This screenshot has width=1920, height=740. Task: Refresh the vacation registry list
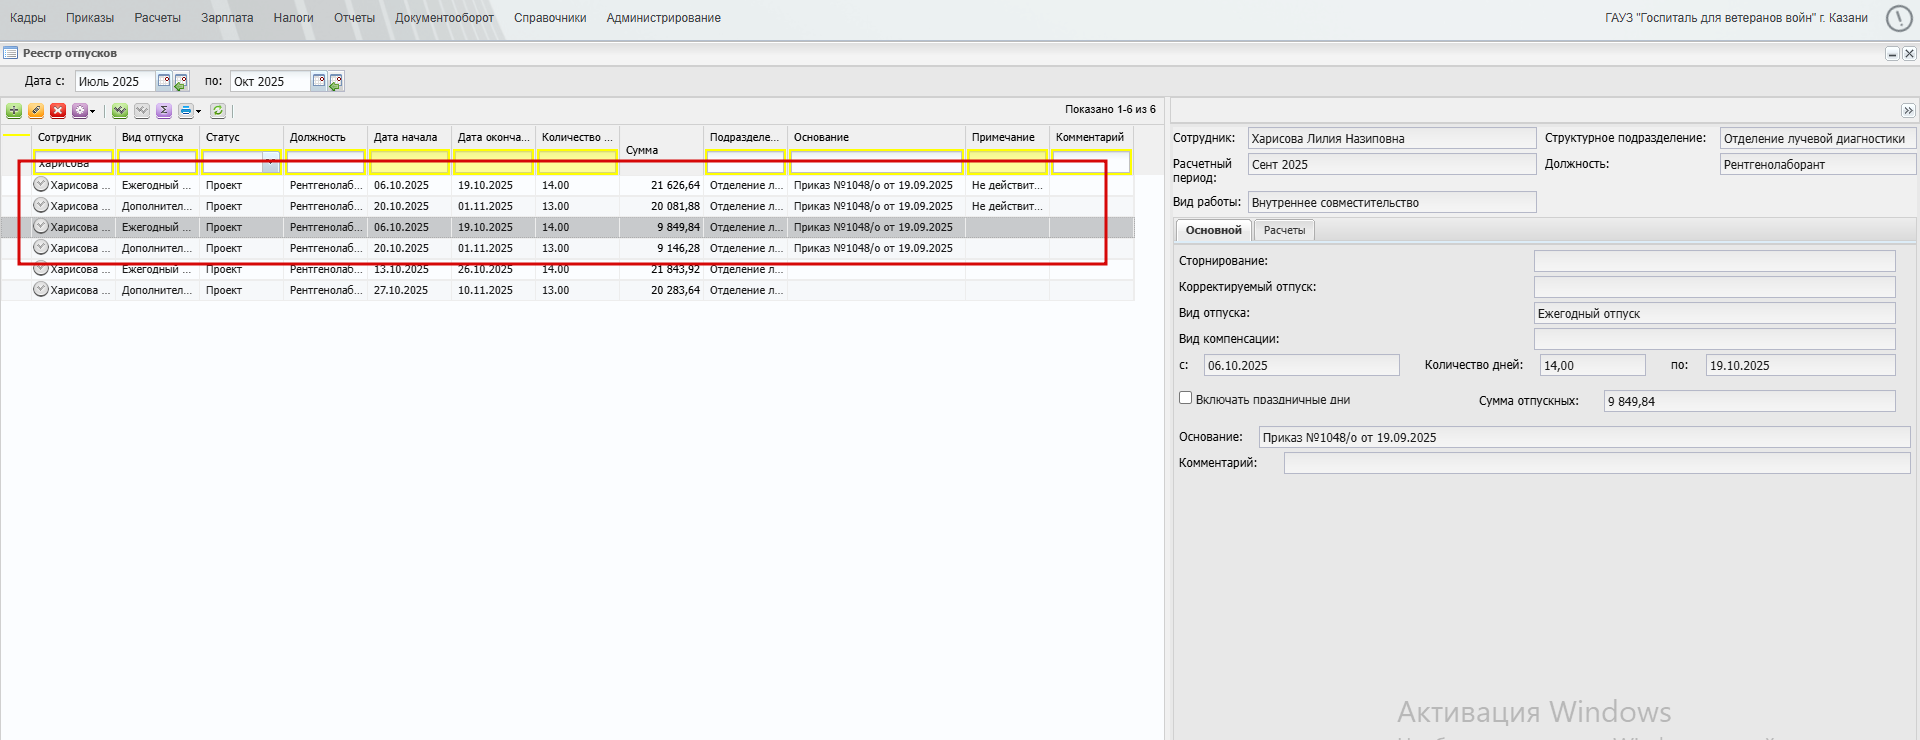(x=218, y=111)
